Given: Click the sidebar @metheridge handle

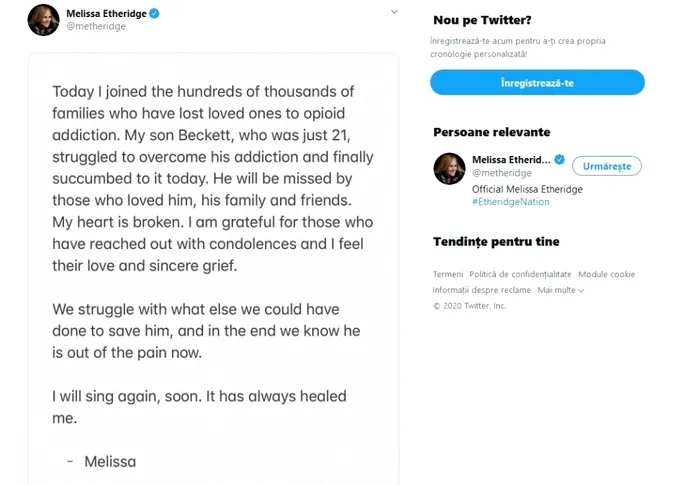Looking at the screenshot, I should (502, 174).
